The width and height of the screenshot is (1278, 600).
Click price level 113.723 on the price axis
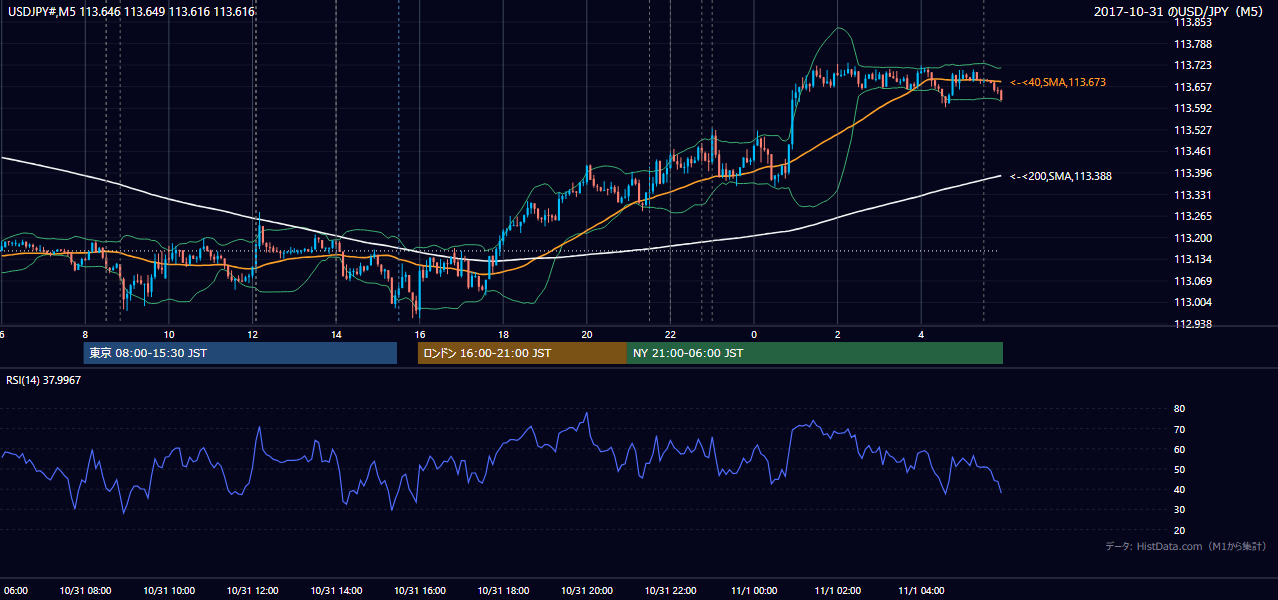[1194, 66]
